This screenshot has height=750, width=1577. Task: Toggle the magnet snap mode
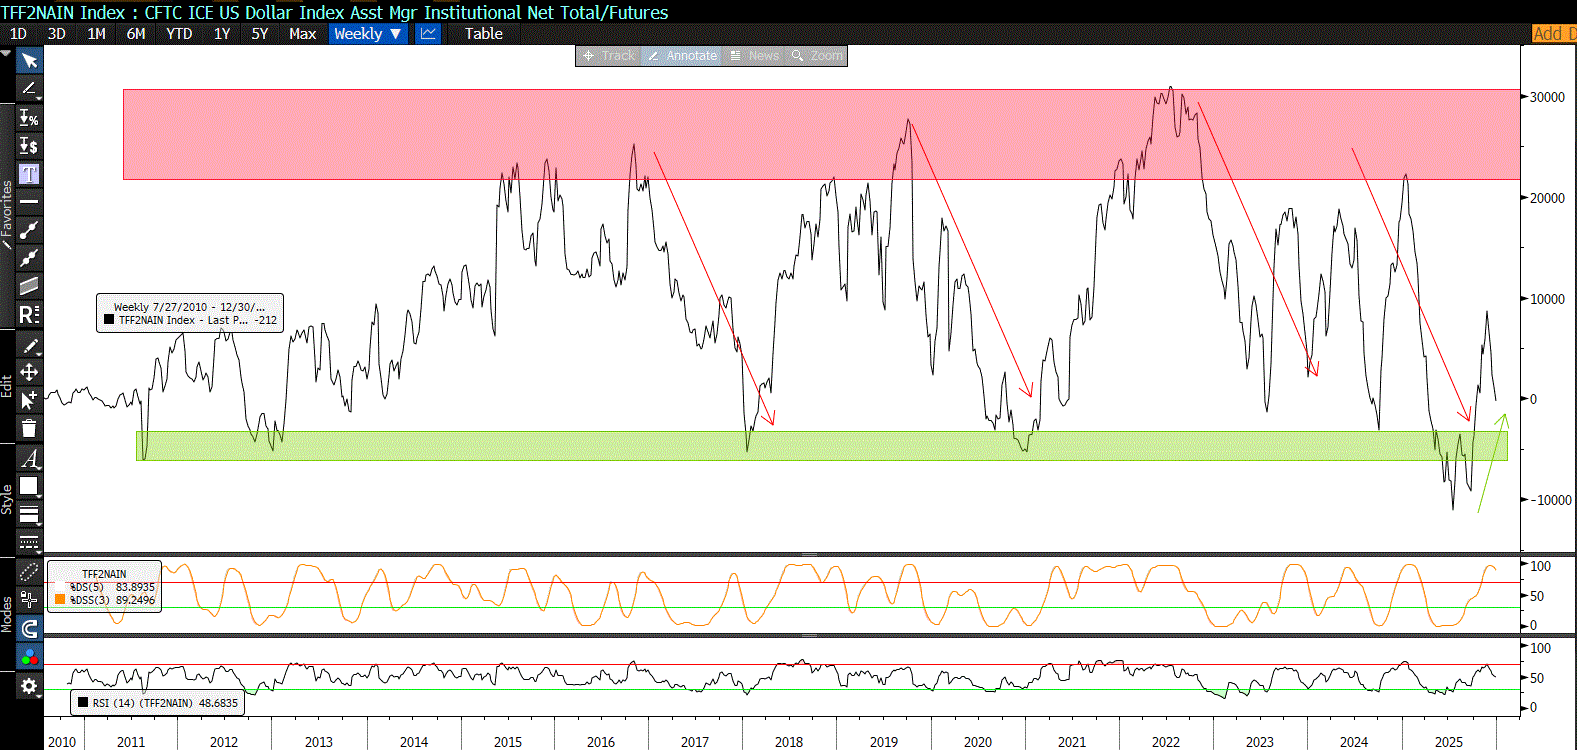click(29, 628)
